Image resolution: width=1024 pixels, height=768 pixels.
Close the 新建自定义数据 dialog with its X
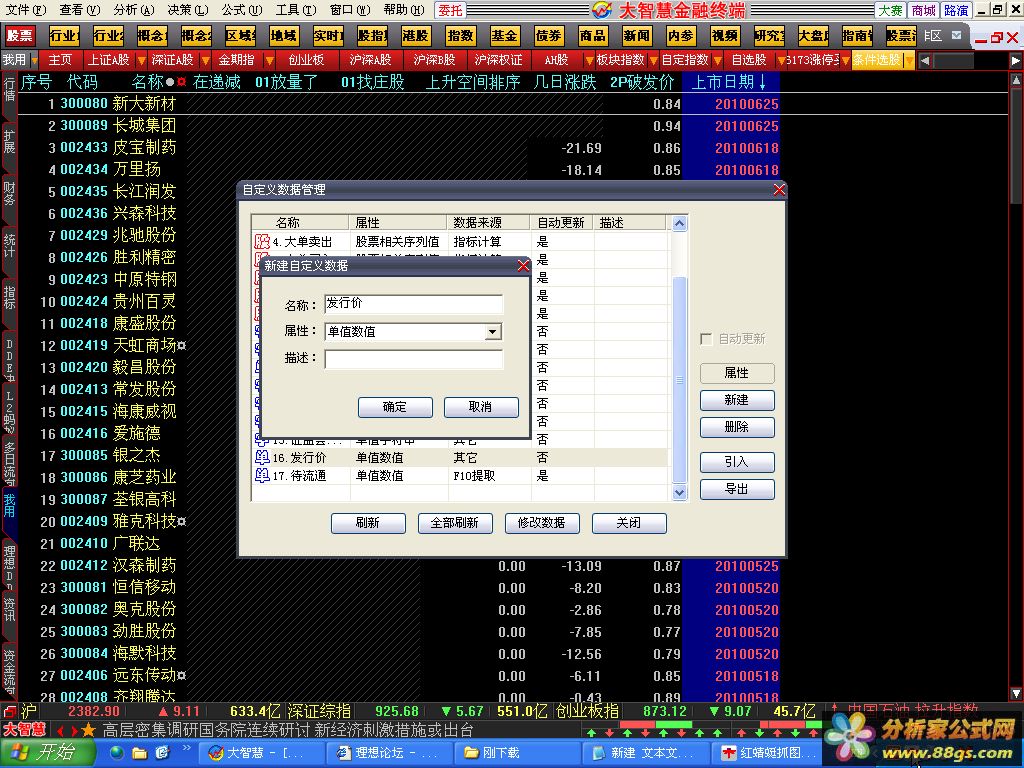pos(523,265)
